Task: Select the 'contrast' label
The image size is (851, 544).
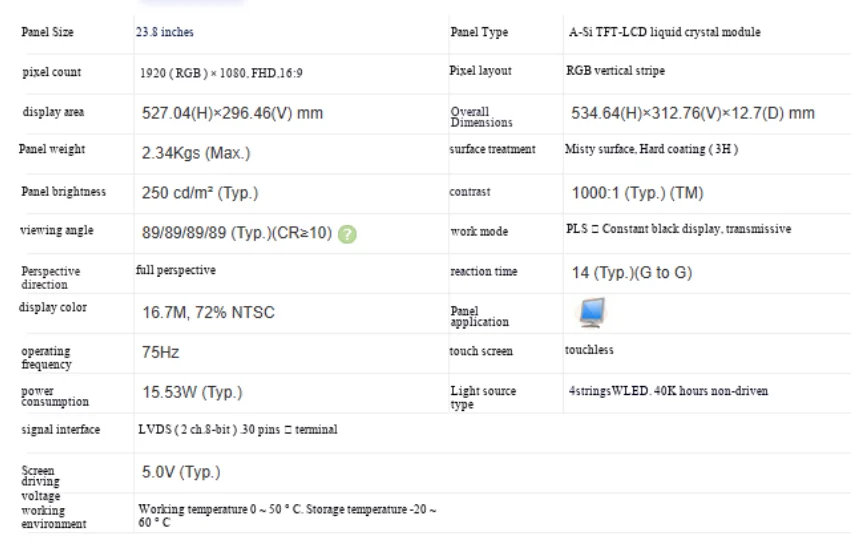Action: [470, 192]
